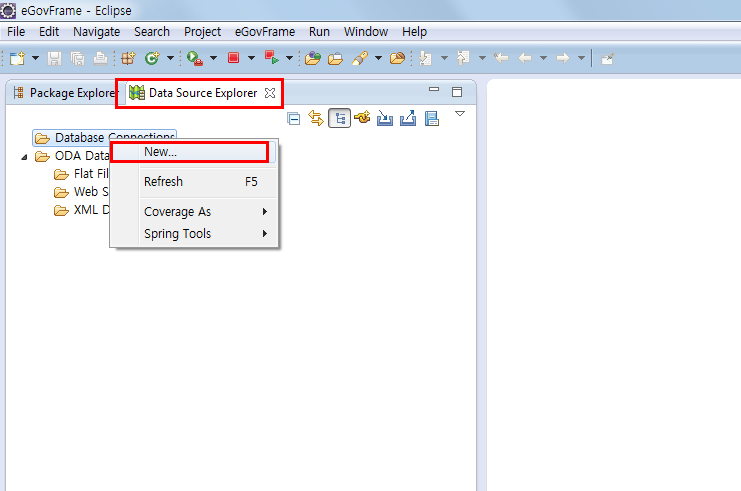
Task: Click the Export Profiles icon
Action: pyautogui.click(x=408, y=118)
